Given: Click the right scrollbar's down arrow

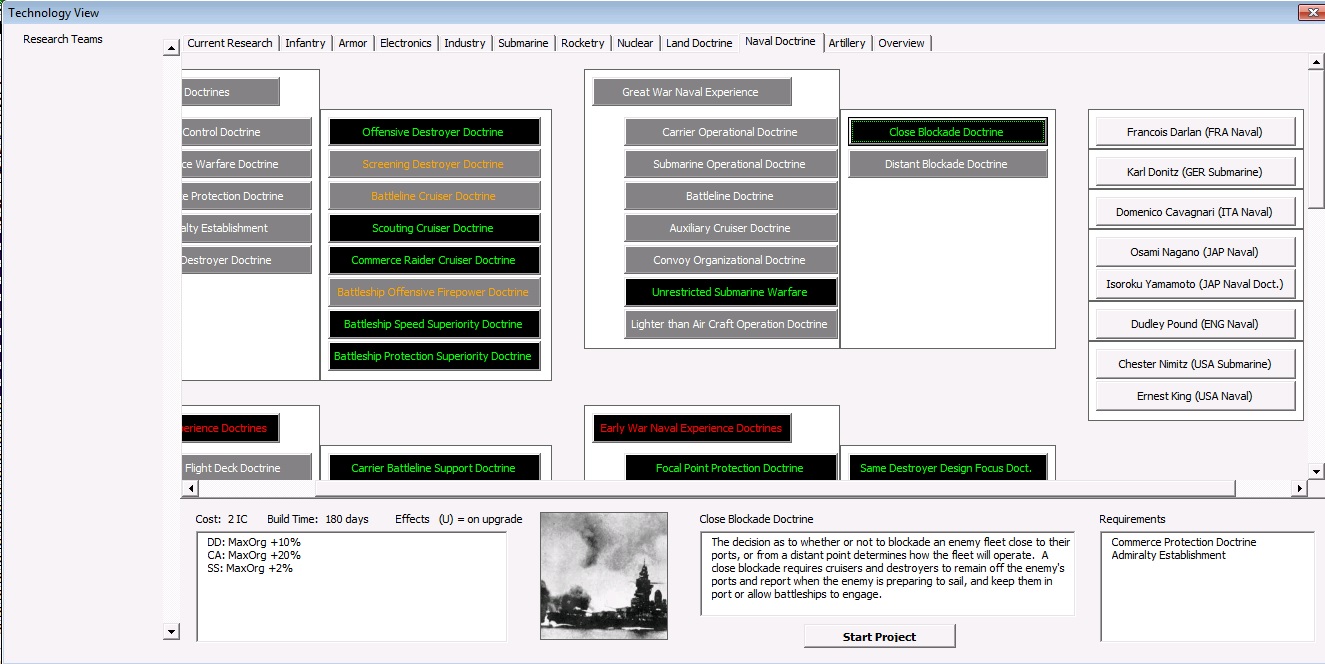Looking at the screenshot, I should click(x=1316, y=471).
